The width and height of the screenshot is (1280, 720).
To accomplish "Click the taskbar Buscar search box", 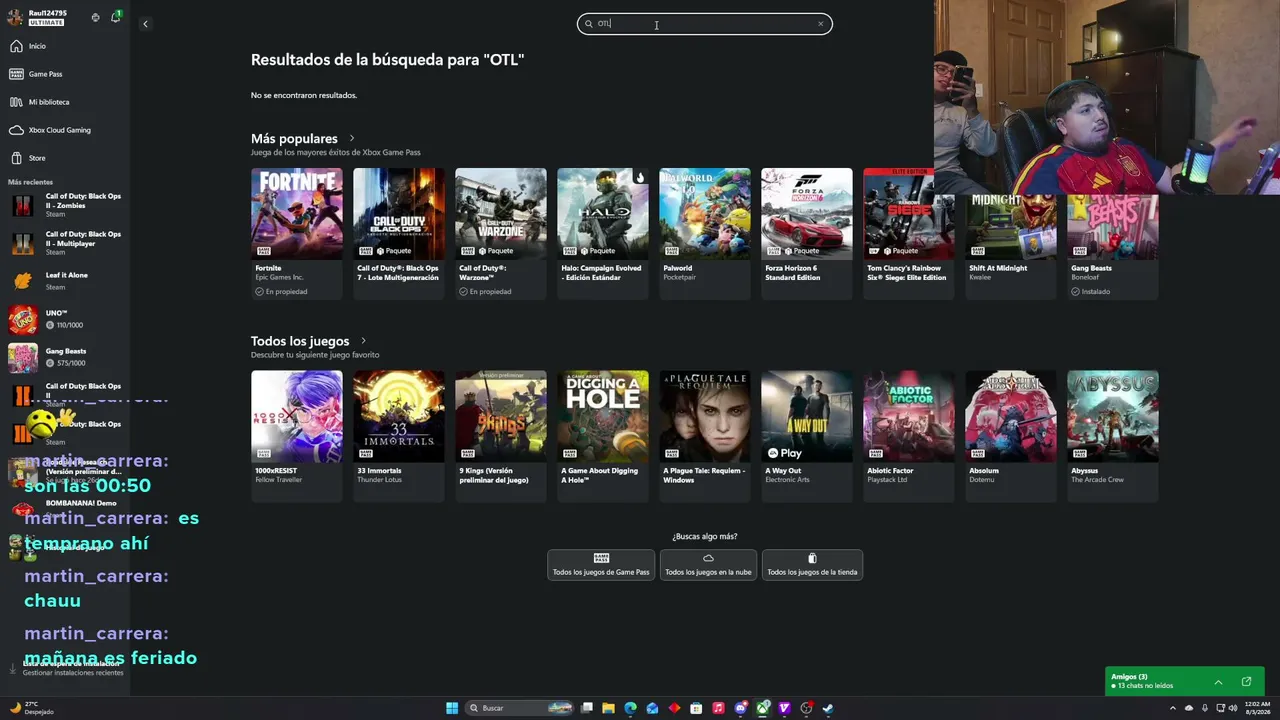I will pyautogui.click(x=520, y=708).
